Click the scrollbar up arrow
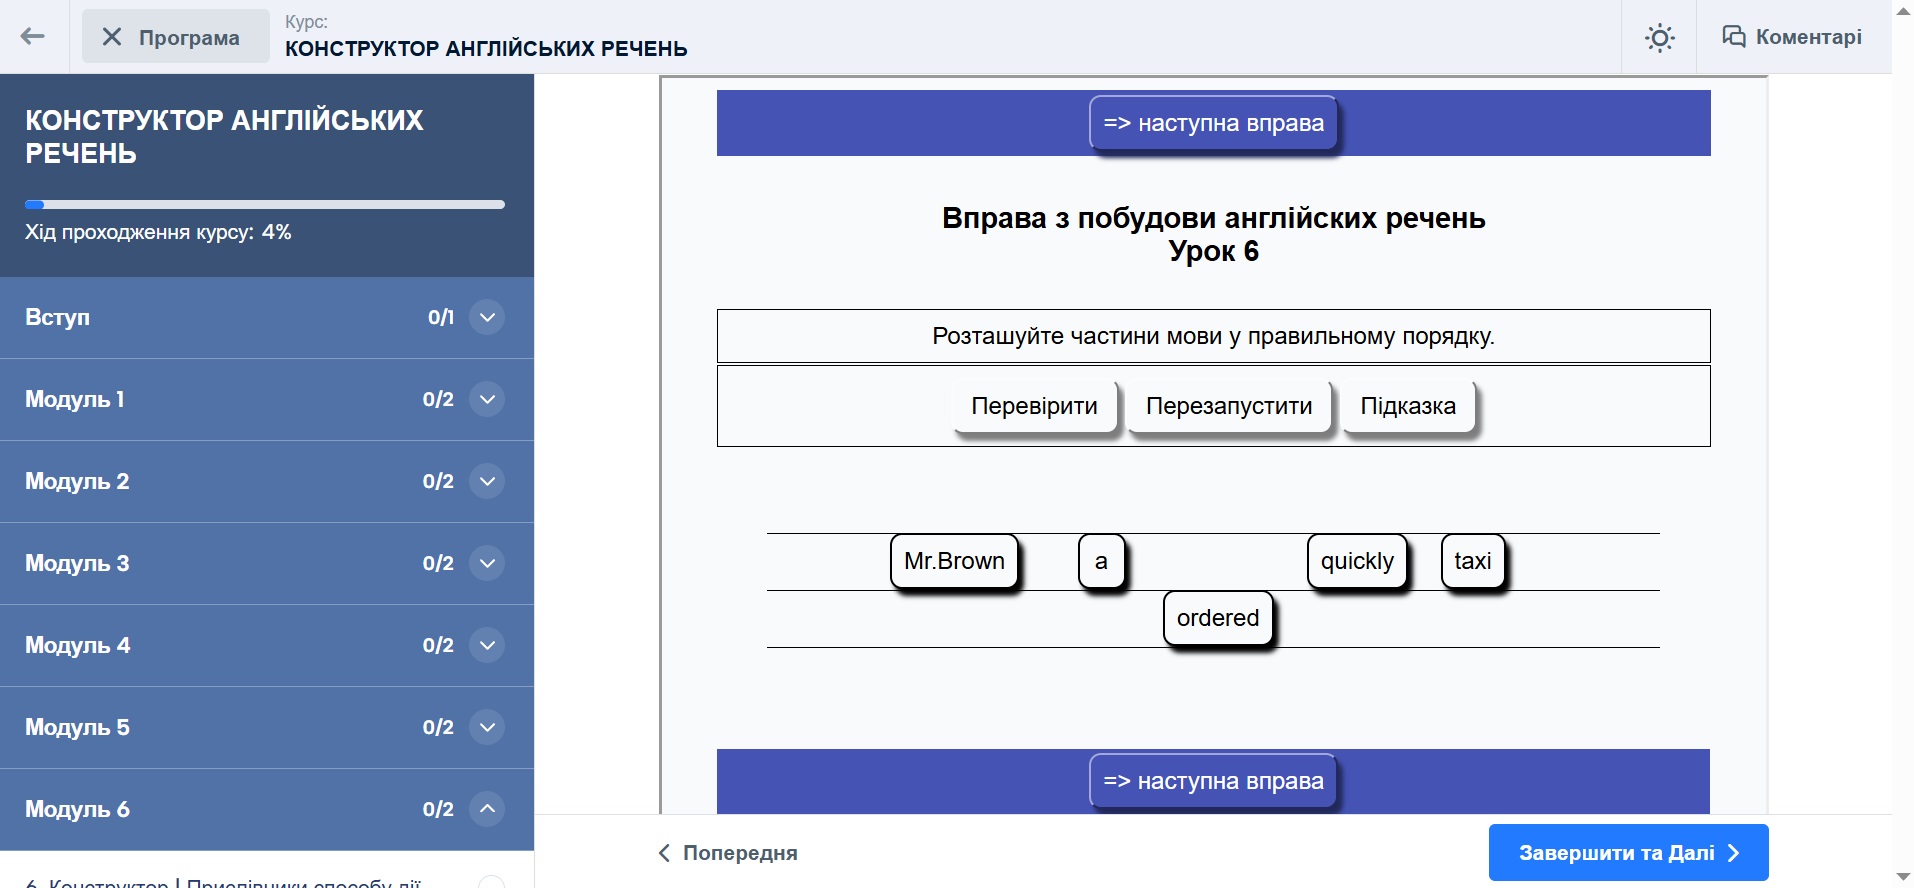 coord(1903,10)
